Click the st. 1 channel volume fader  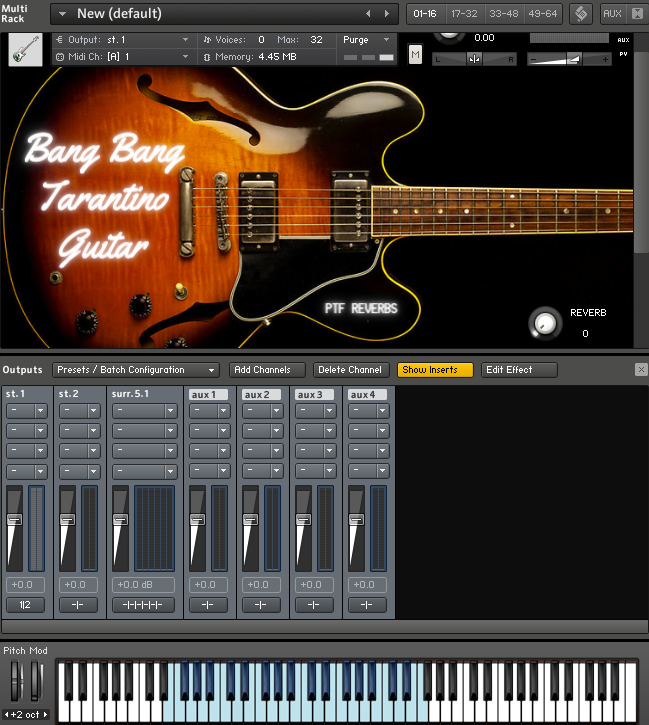pyautogui.click(x=15, y=520)
